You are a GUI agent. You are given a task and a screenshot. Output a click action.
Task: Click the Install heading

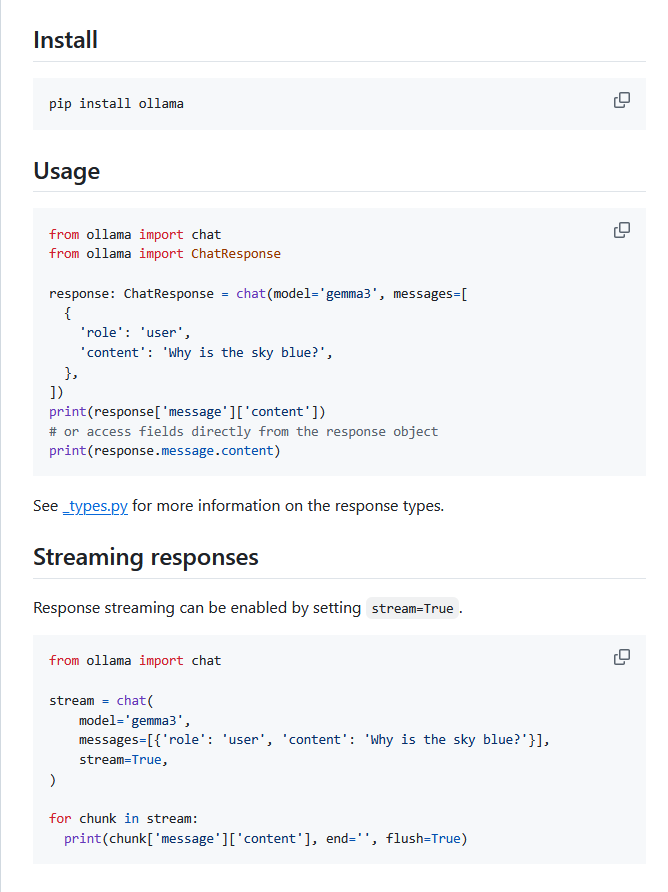pyautogui.click(x=66, y=40)
